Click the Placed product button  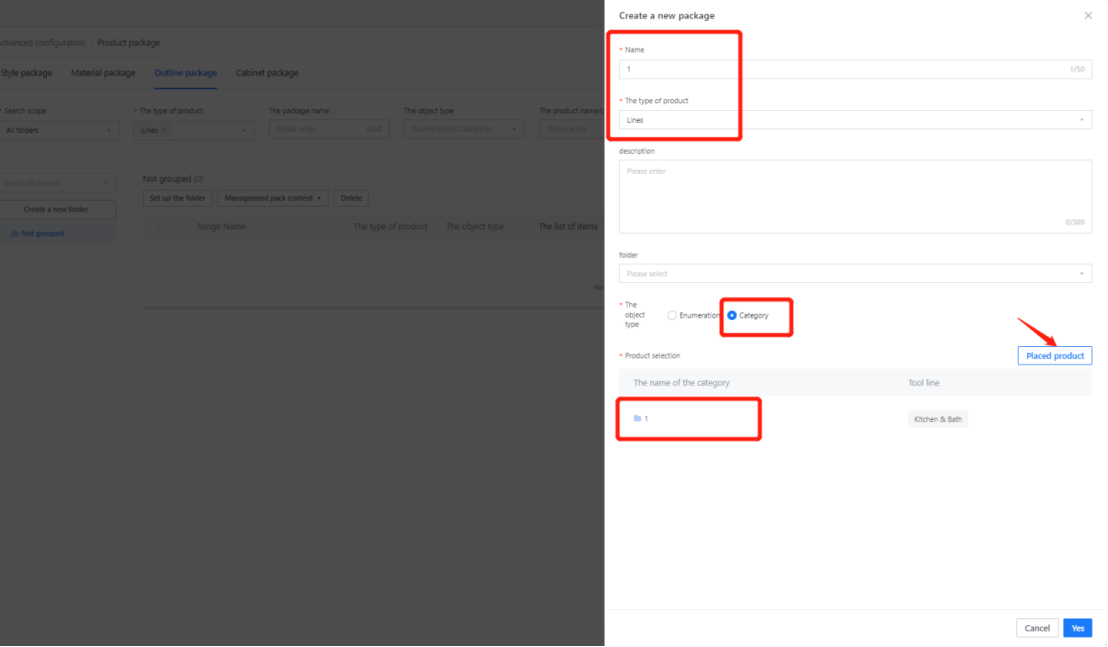[x=1054, y=355]
